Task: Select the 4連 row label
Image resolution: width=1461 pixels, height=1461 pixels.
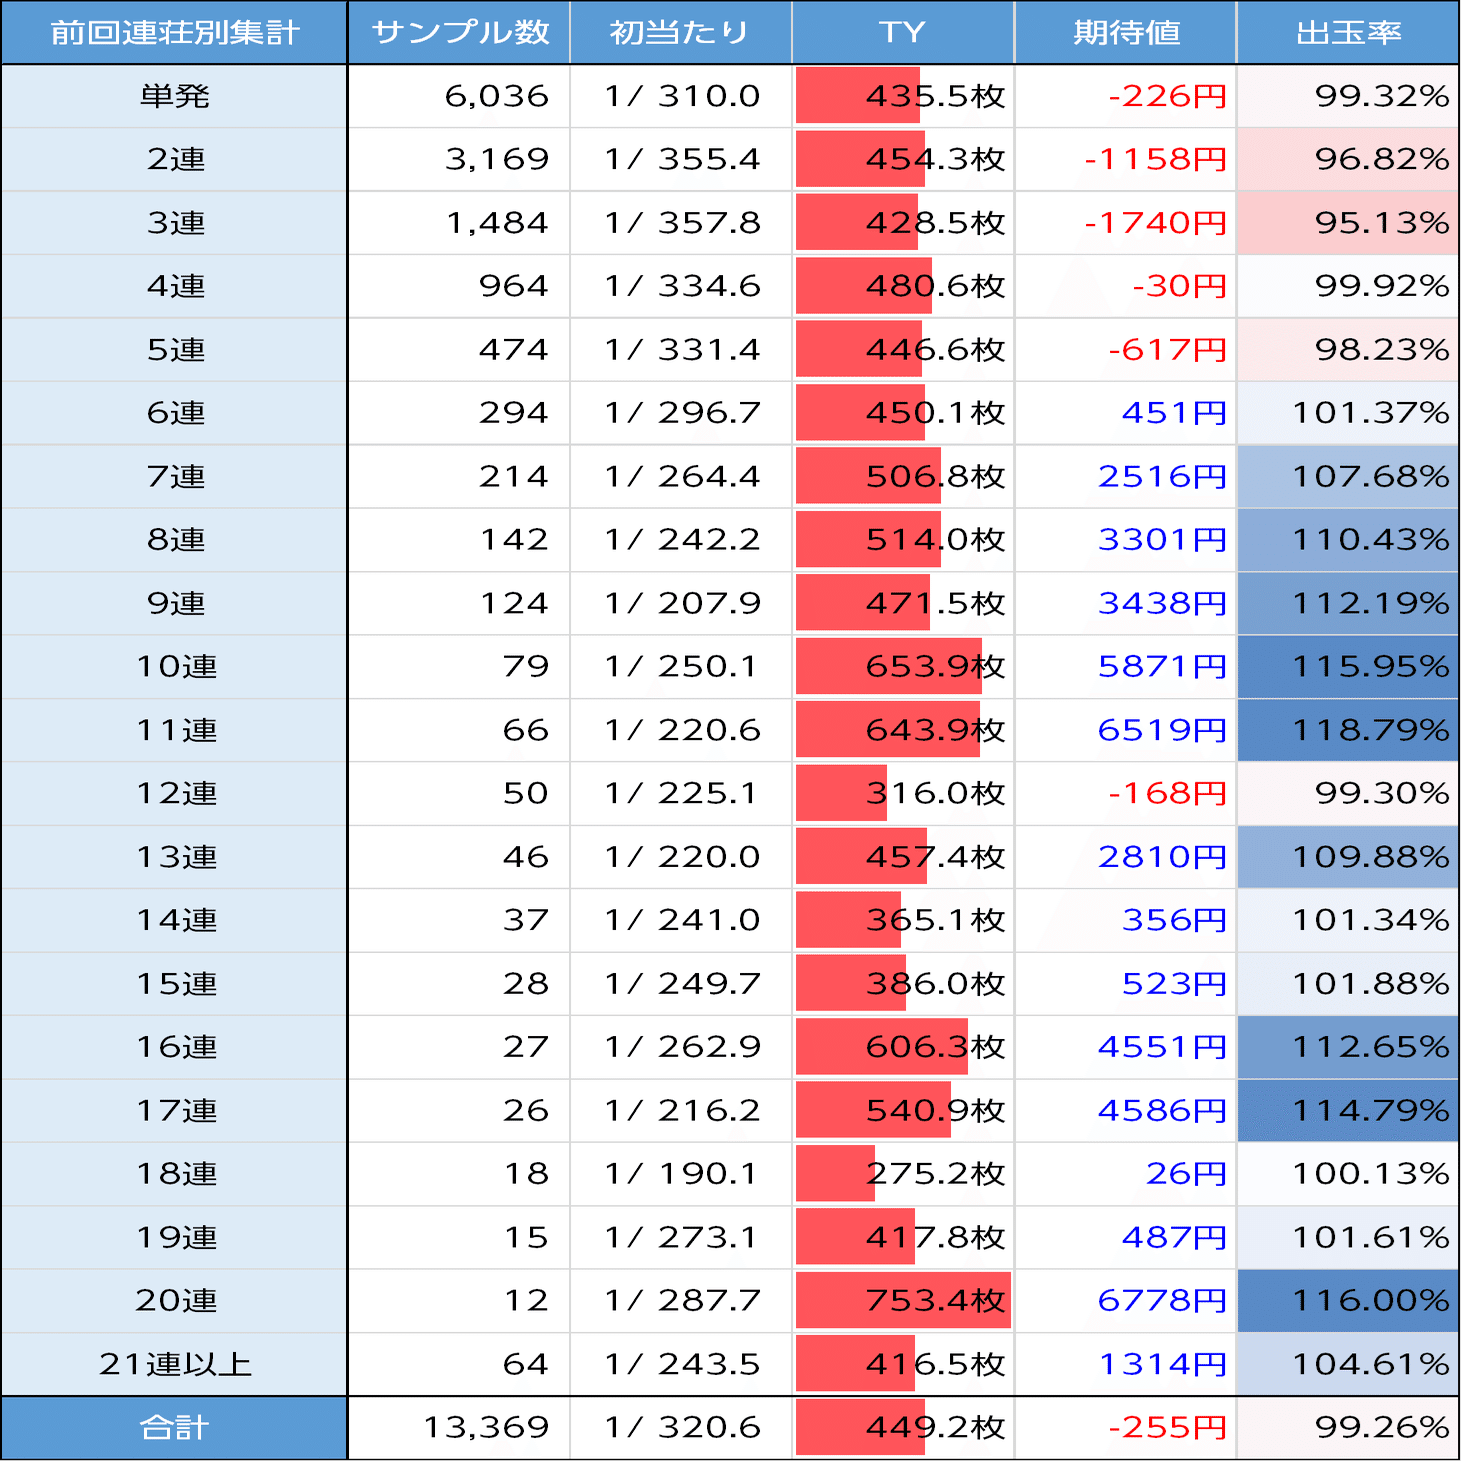Action: click(x=174, y=286)
